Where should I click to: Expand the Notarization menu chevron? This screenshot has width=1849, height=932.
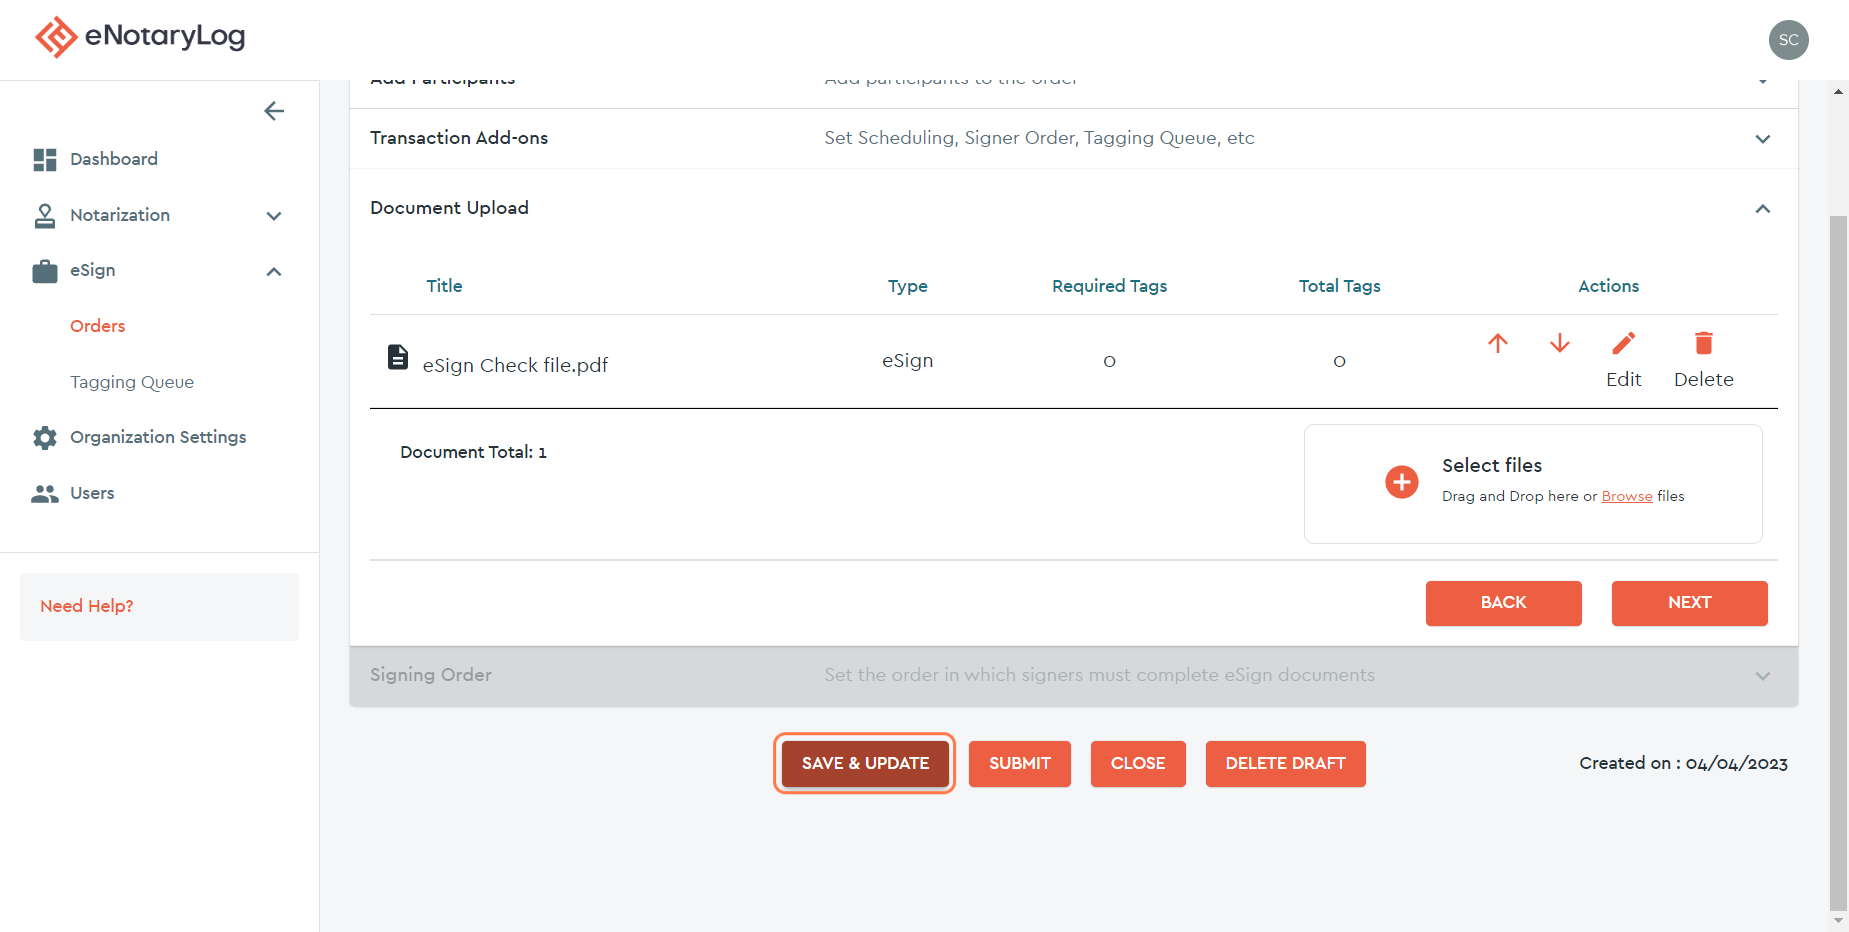click(274, 216)
